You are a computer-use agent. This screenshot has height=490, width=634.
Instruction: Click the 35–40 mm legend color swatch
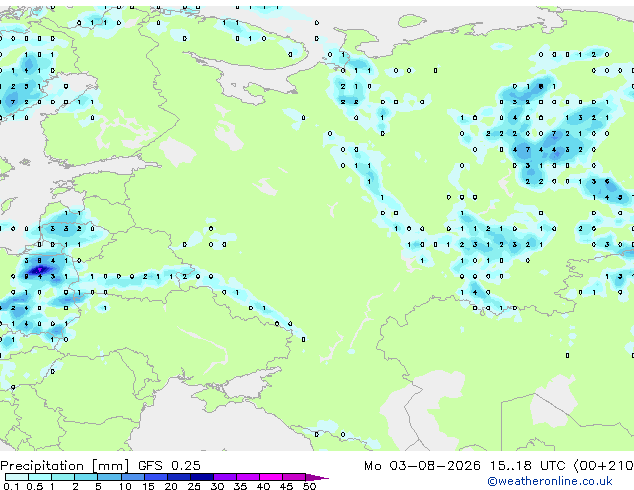coord(248,477)
